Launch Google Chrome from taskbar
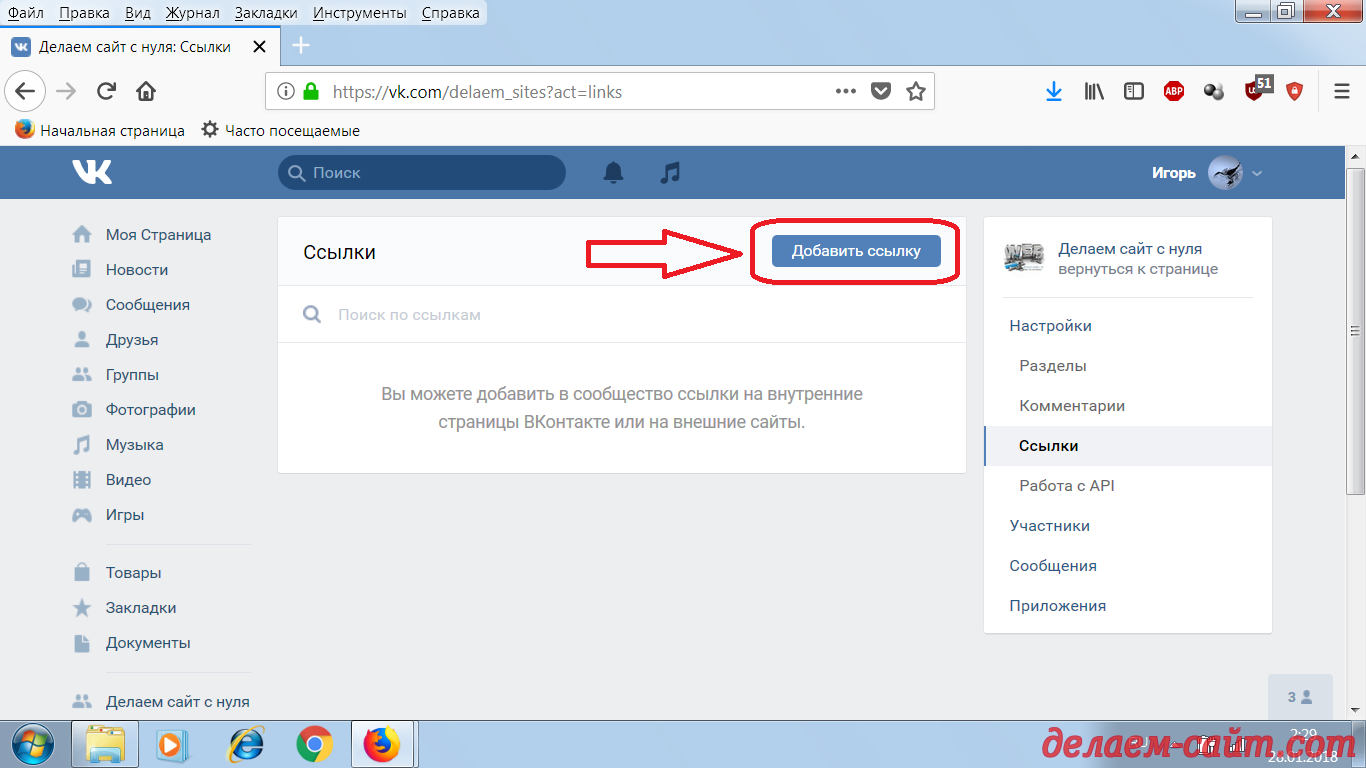Image resolution: width=1366 pixels, height=768 pixels. click(315, 745)
